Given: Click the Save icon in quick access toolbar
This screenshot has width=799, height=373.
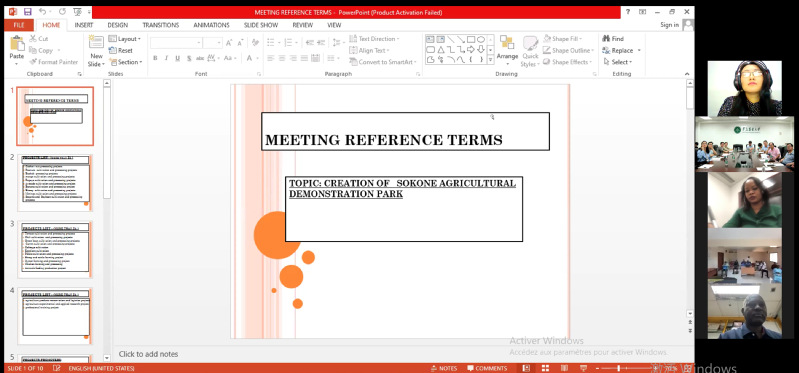Looking at the screenshot, I should (28, 12).
